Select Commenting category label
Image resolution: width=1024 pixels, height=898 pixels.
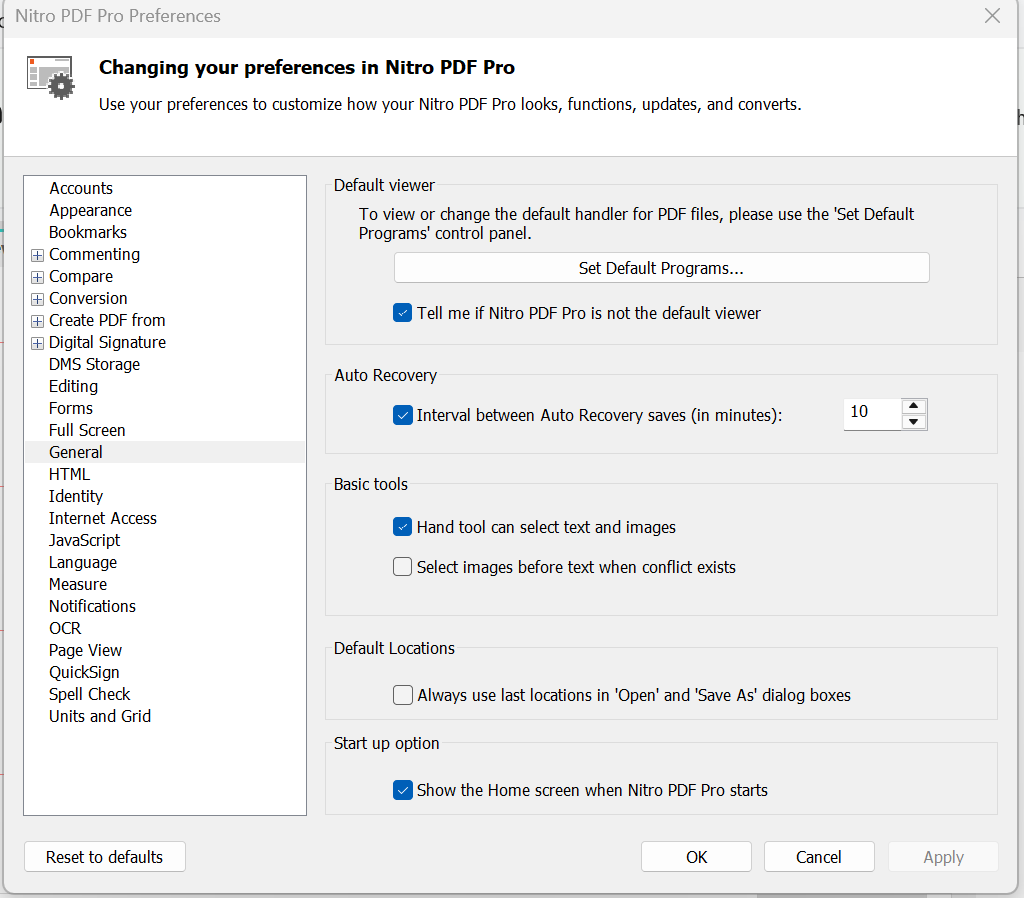coord(95,255)
